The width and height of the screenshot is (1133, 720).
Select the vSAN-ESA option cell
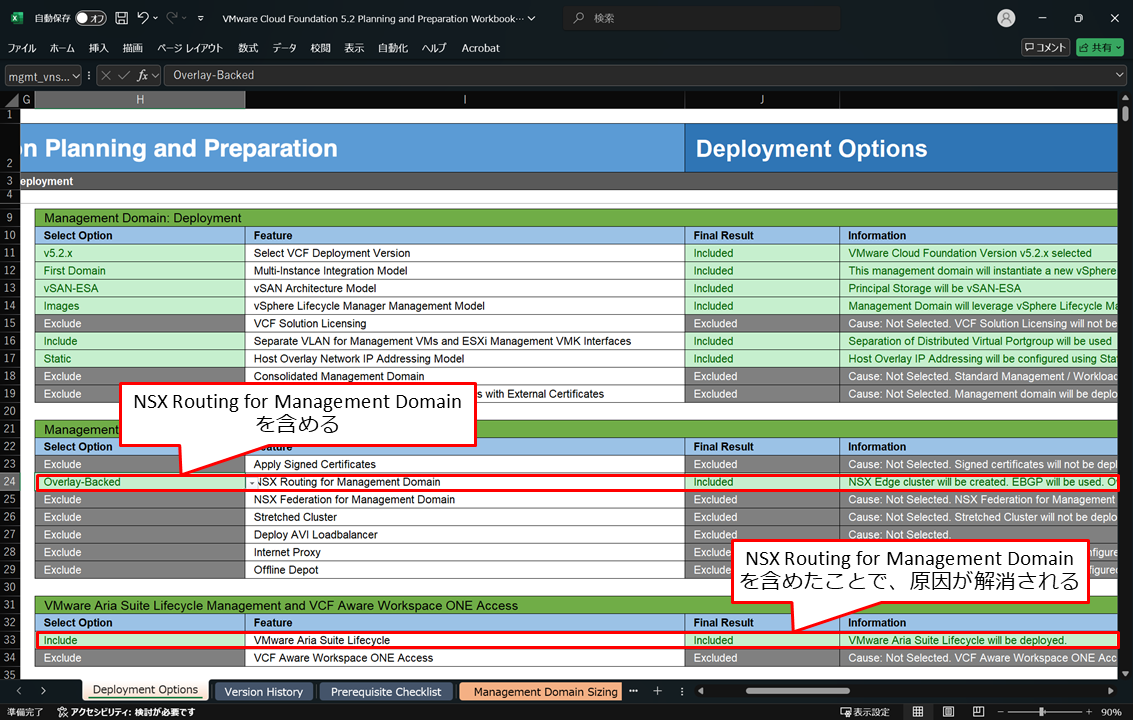[140, 288]
